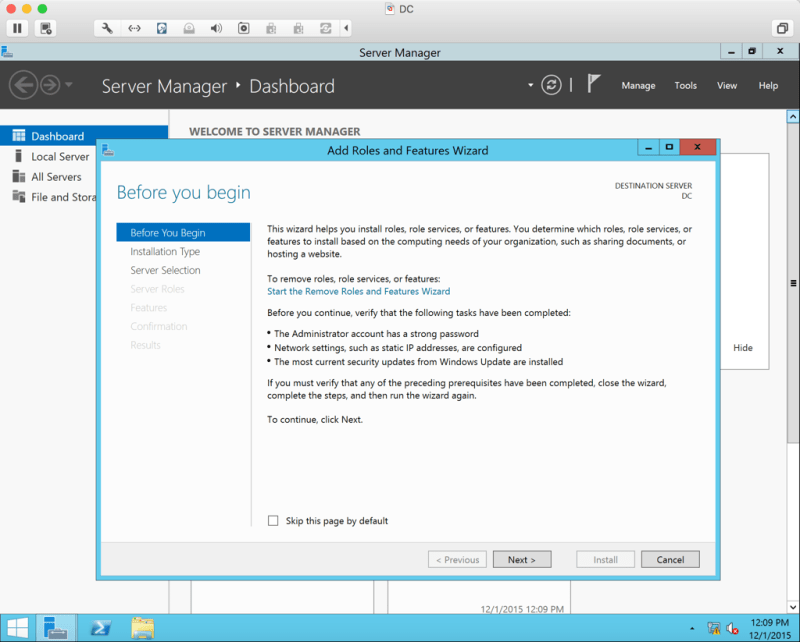Image resolution: width=800 pixels, height=642 pixels.
Task: Open the notifications flag icon
Action: coord(594,85)
